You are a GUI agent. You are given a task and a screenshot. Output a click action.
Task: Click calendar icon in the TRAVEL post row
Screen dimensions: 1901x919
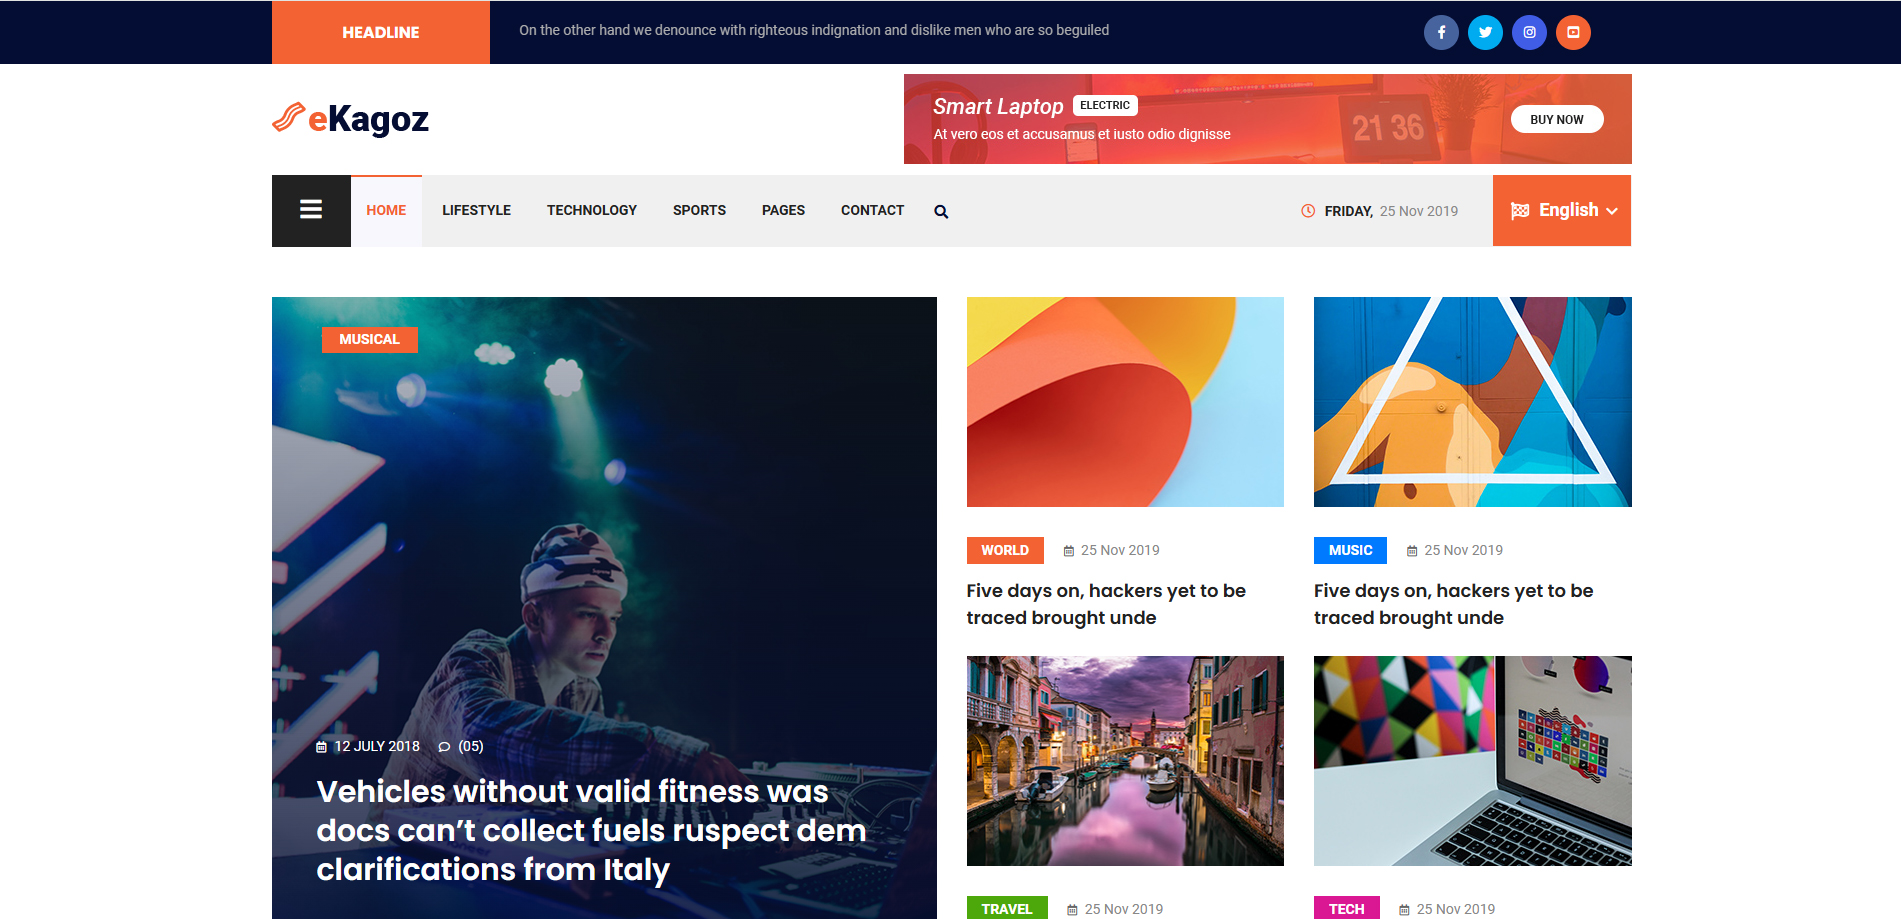pos(1072,910)
